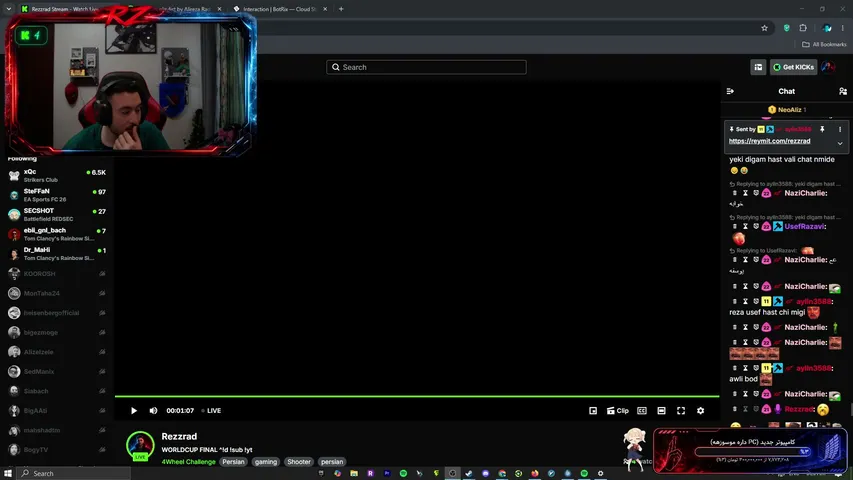Click Rezzrad username in chat
The image size is (853, 480).
click(799, 409)
